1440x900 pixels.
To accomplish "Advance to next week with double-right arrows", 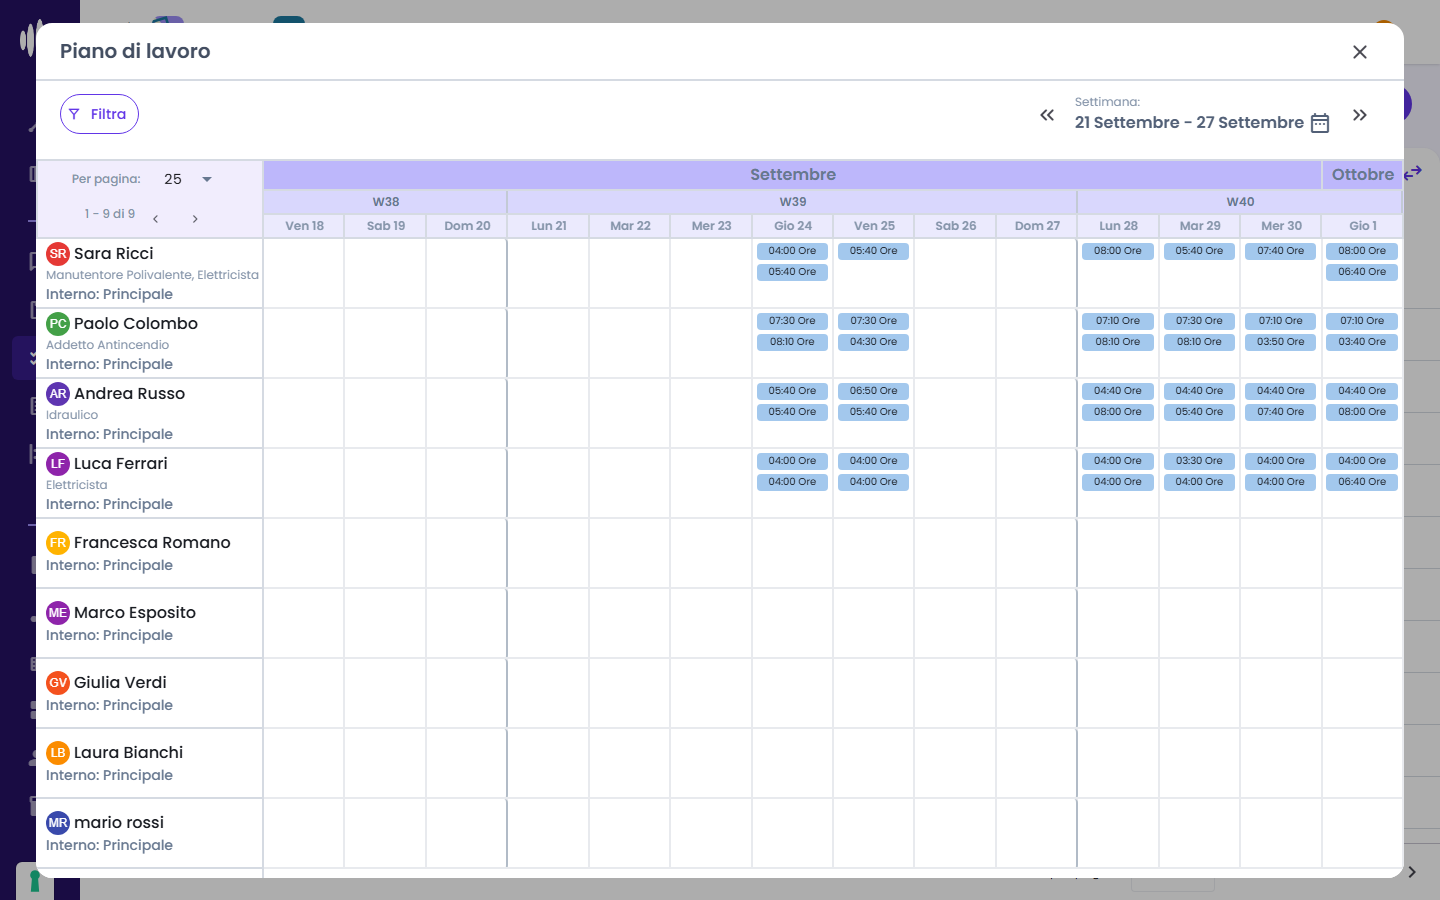I will [x=1360, y=115].
